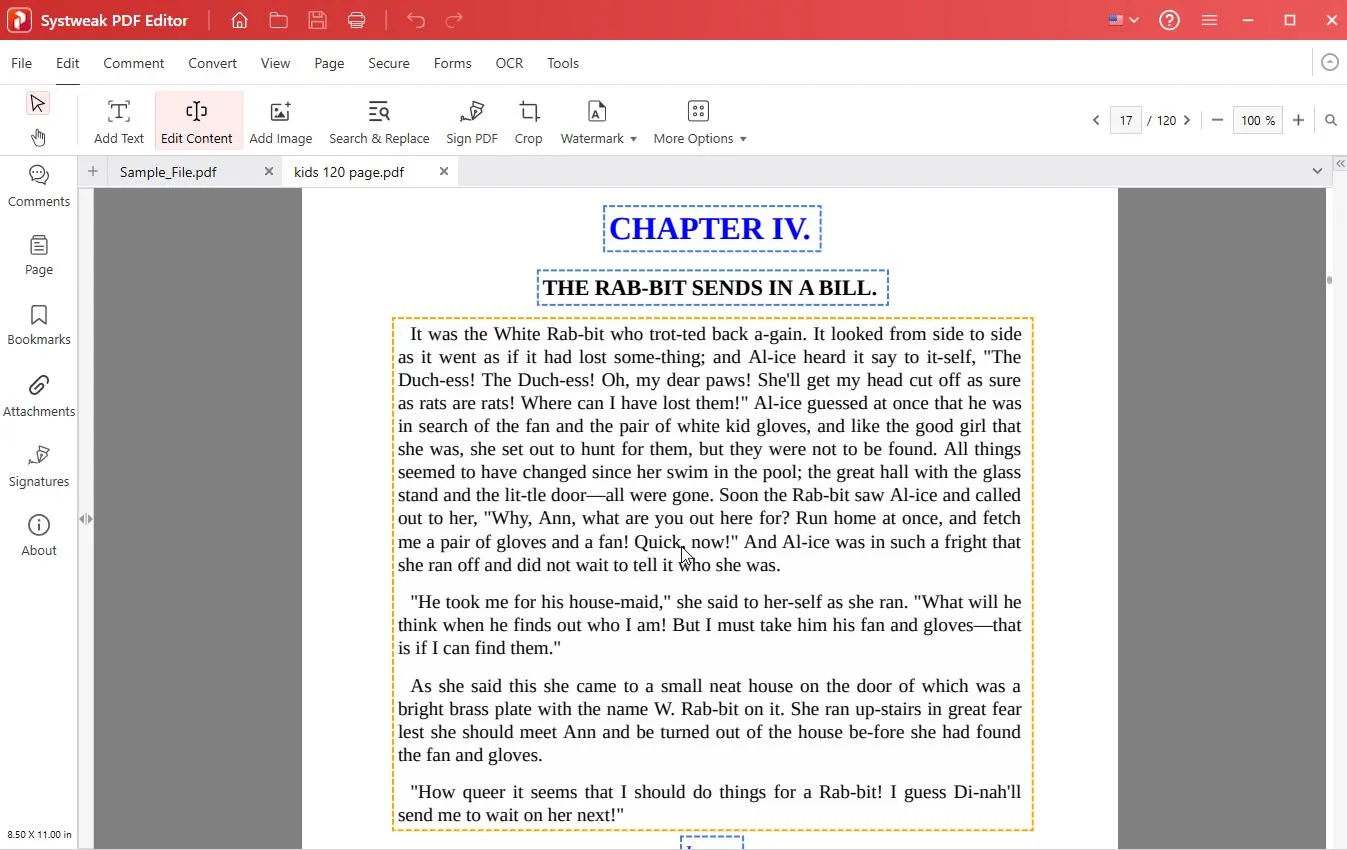1347x850 pixels.
Task: Insert picture with Add Image
Action: tap(281, 122)
